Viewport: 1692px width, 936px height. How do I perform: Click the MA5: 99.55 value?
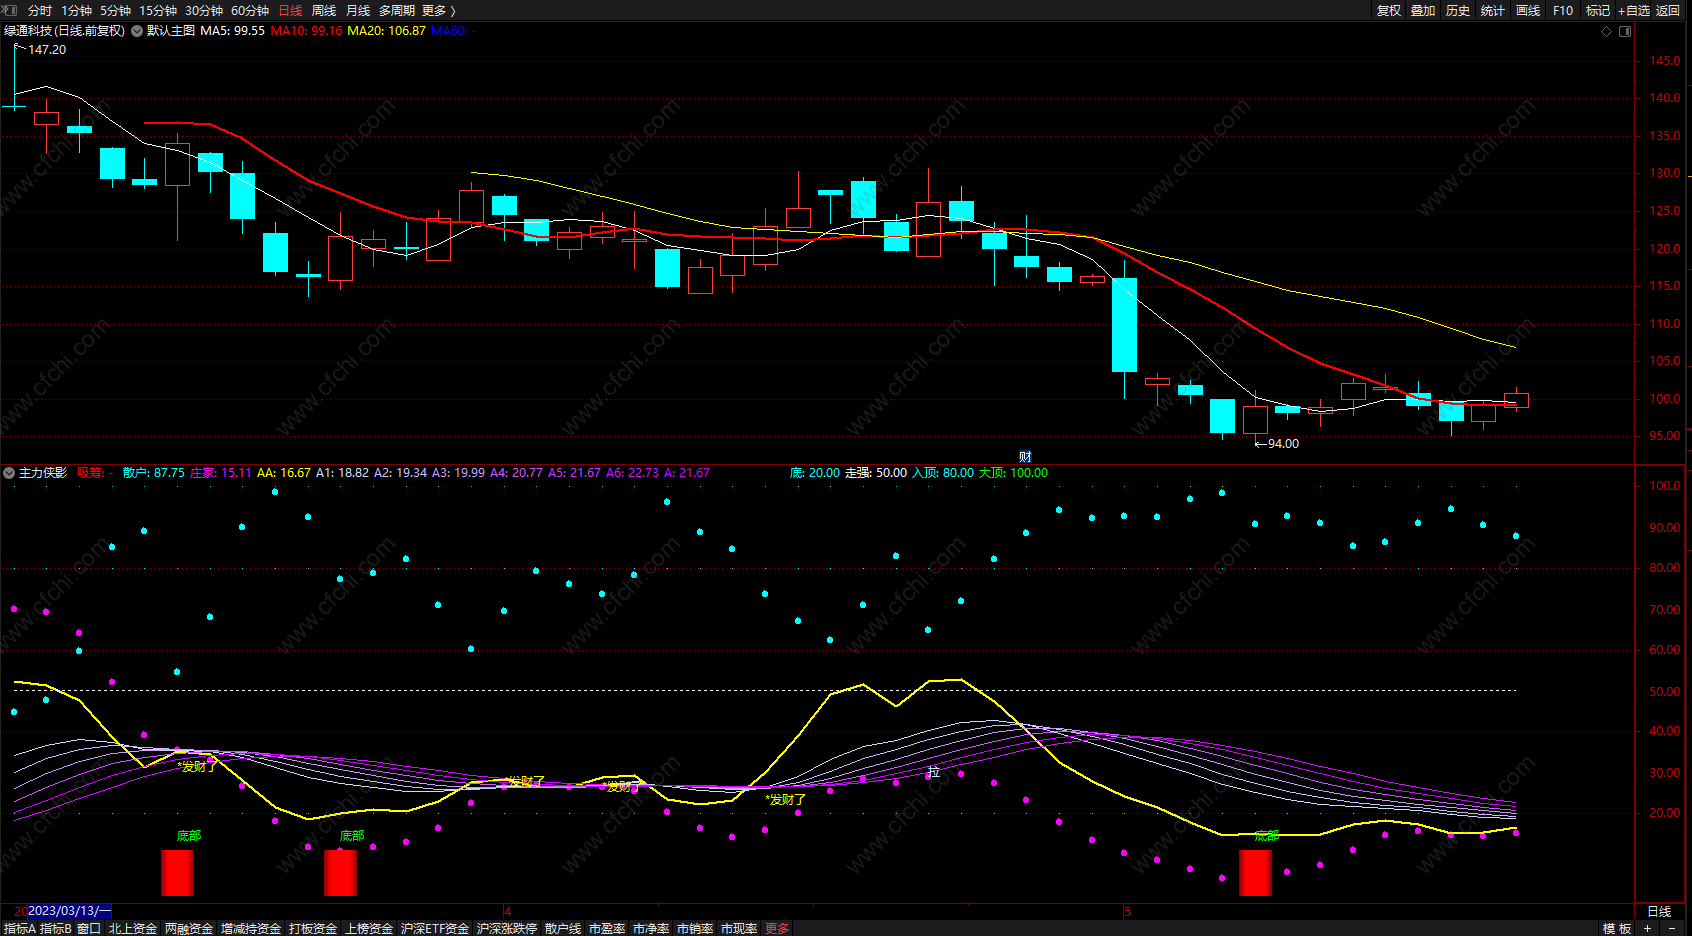[x=232, y=31]
